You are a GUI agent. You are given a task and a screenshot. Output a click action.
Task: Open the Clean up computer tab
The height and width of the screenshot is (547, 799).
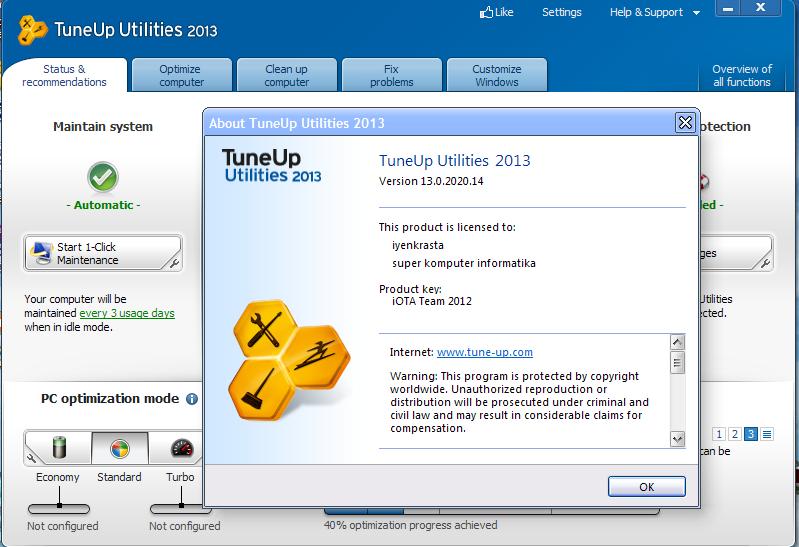coord(287,75)
